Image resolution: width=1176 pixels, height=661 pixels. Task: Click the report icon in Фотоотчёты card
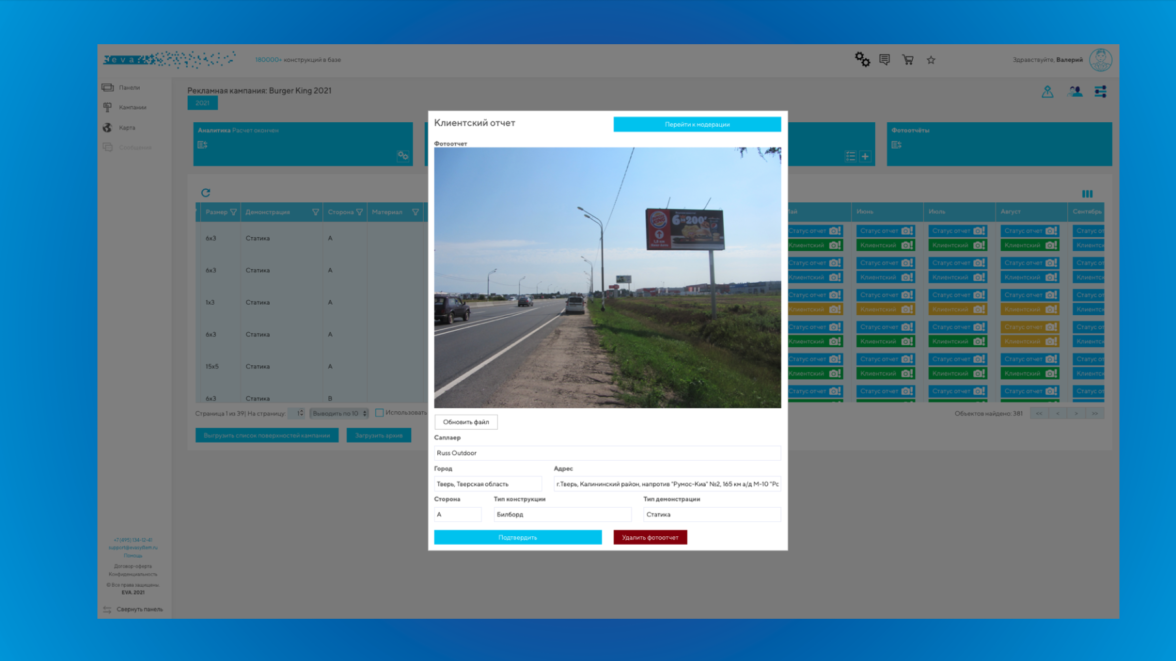(896, 145)
